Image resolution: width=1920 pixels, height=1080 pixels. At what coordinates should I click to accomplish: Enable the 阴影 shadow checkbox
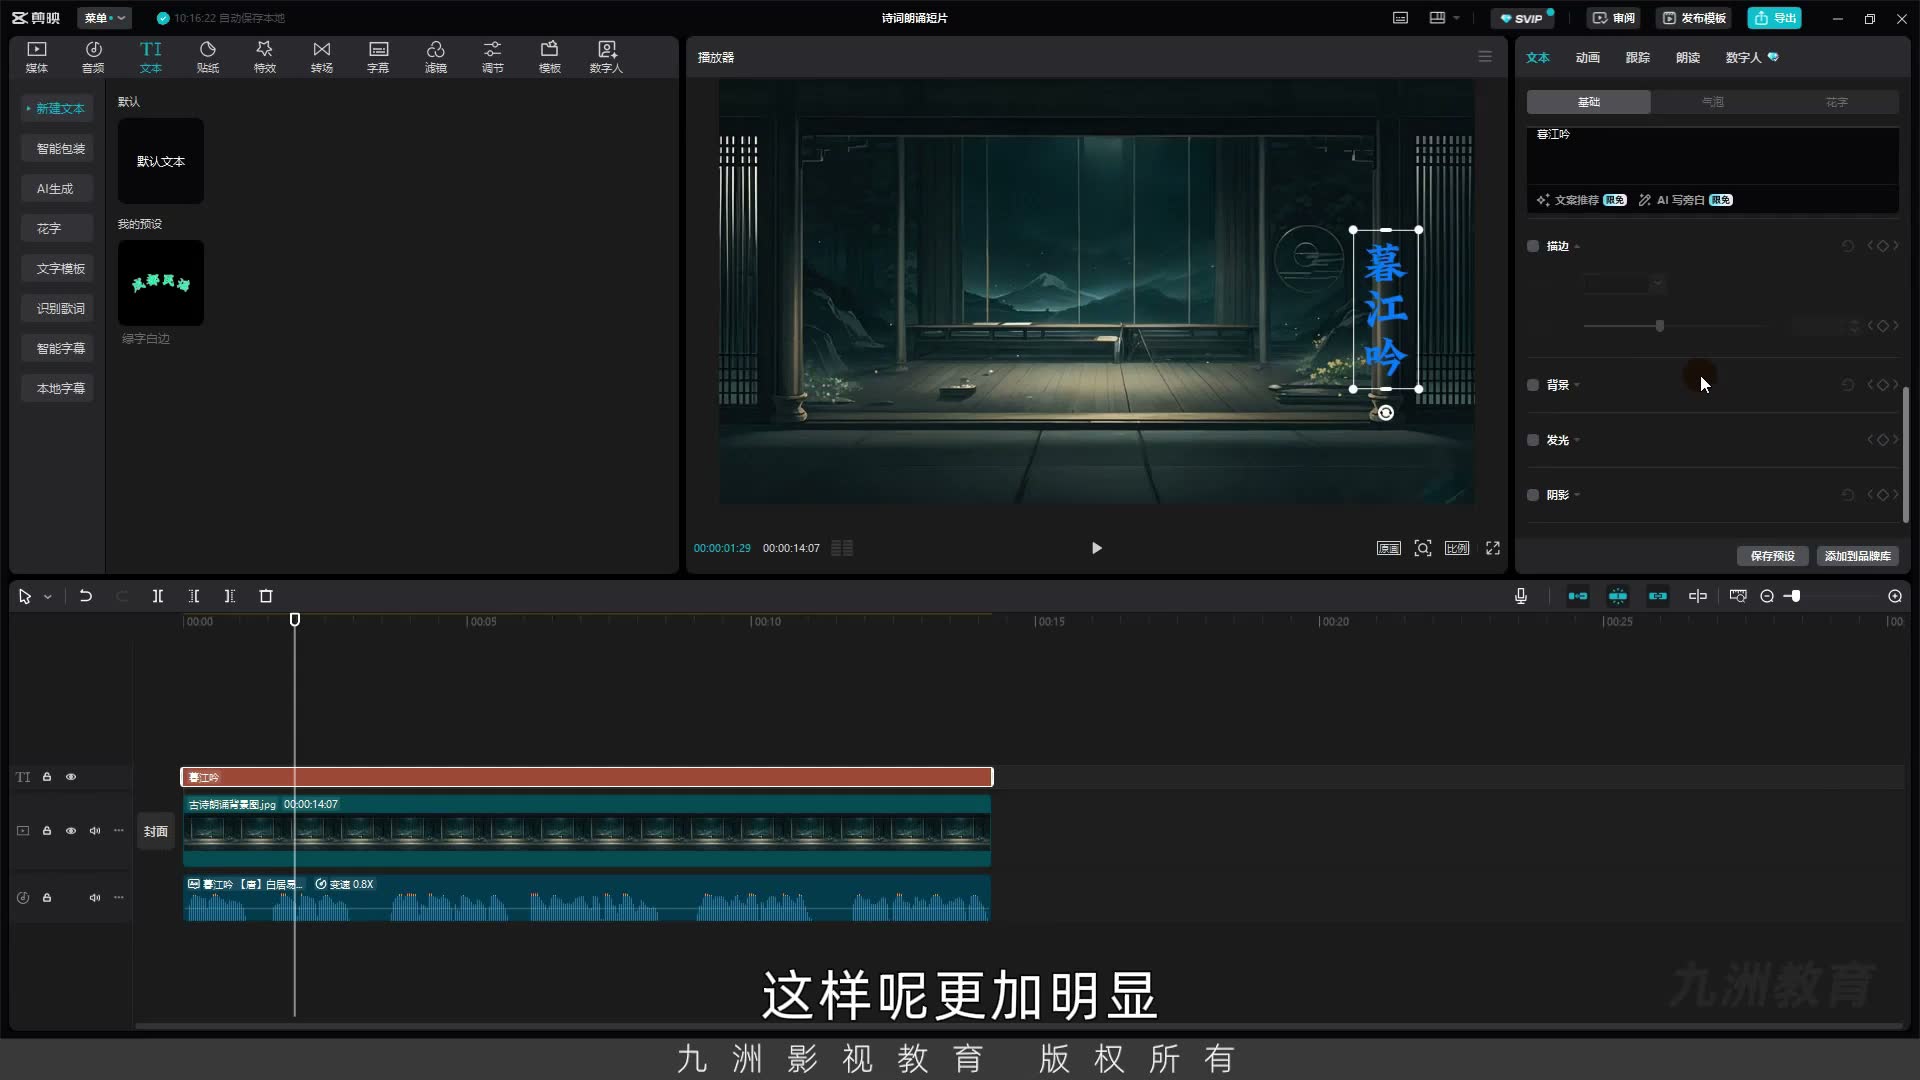pyautogui.click(x=1533, y=495)
